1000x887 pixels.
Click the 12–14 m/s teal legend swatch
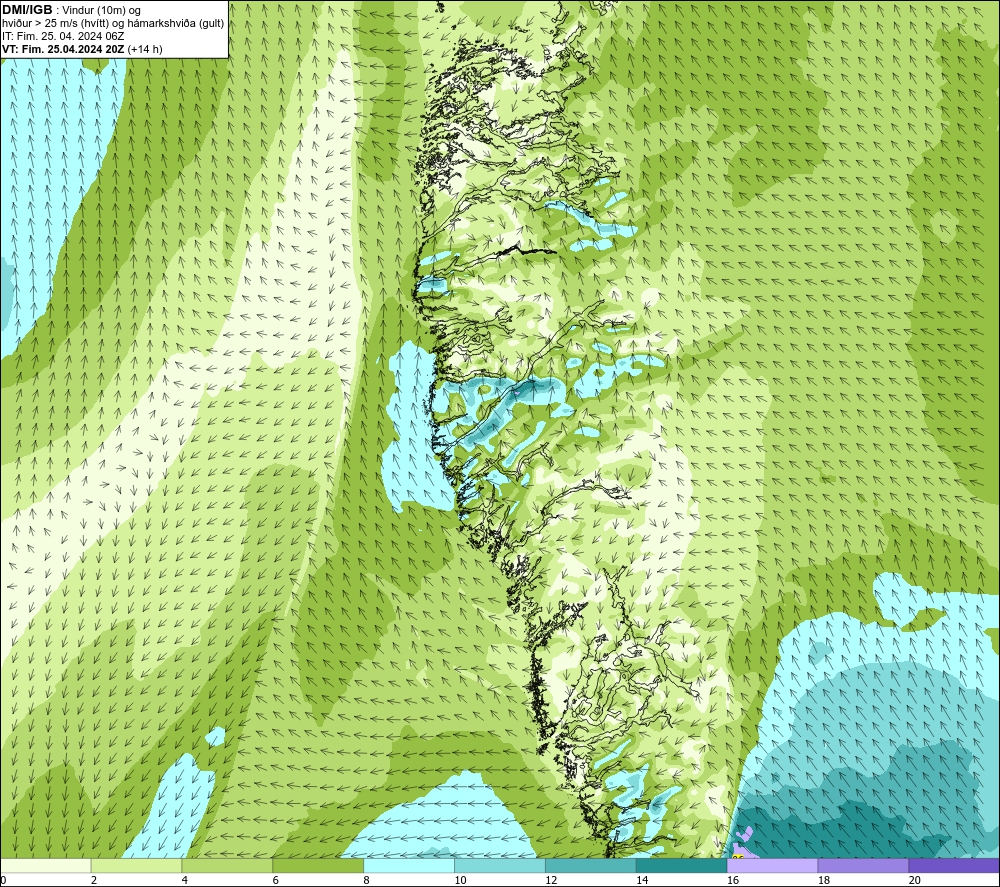tap(591, 865)
